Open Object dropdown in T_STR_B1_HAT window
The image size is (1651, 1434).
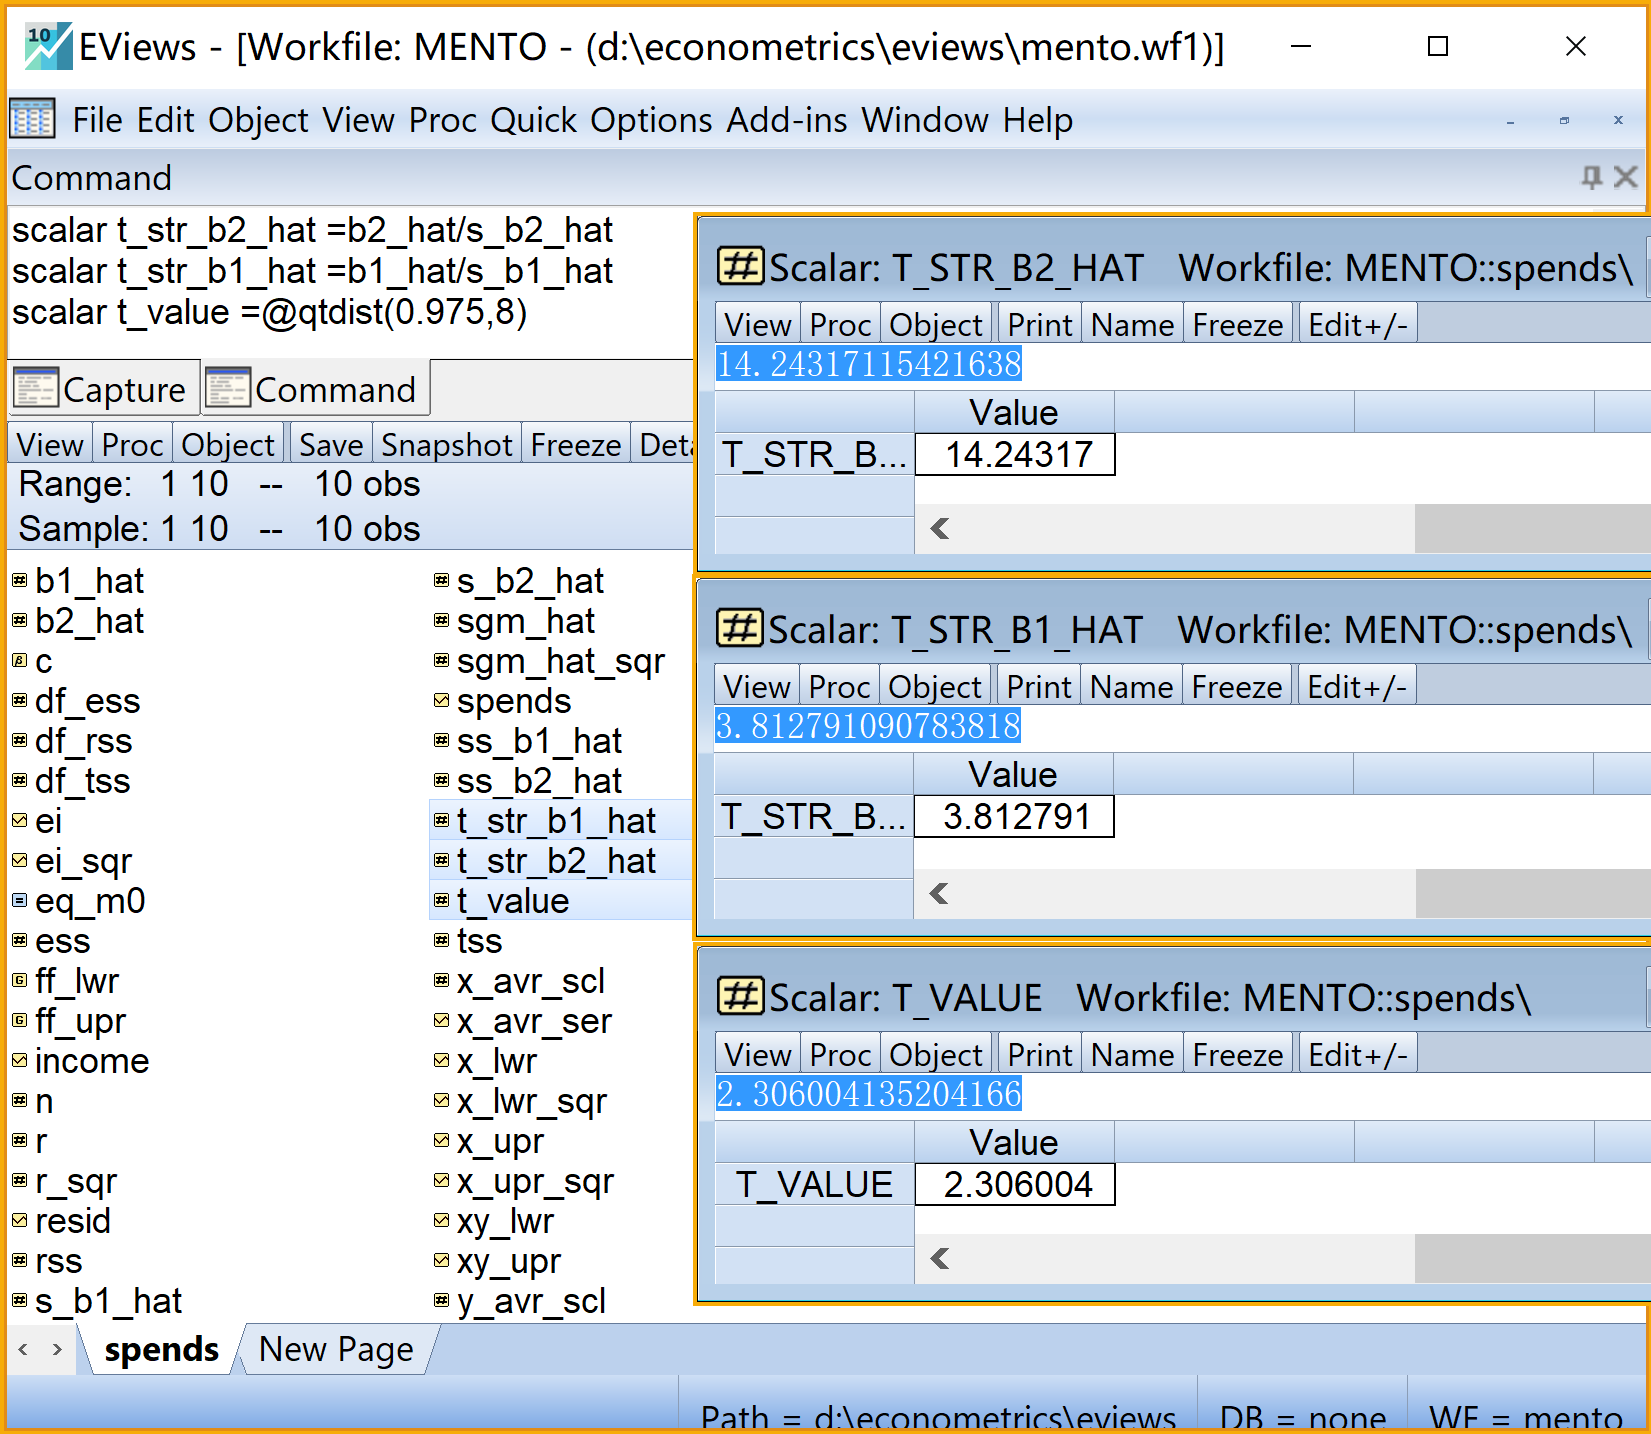(934, 687)
